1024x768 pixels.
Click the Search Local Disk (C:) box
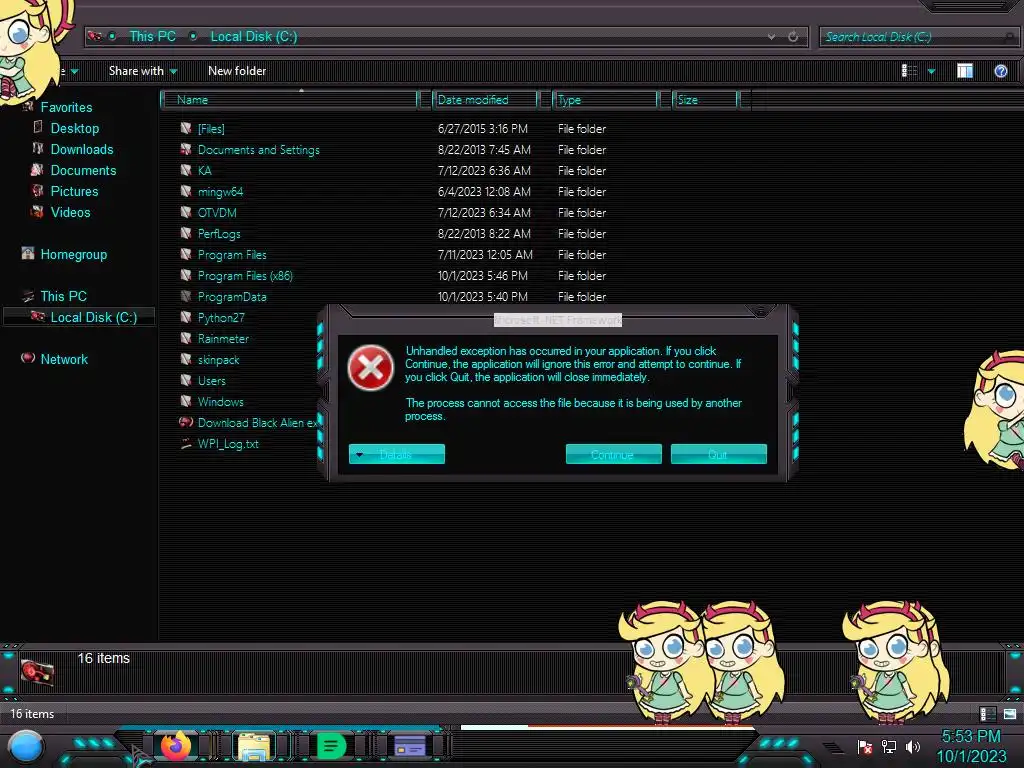point(918,37)
